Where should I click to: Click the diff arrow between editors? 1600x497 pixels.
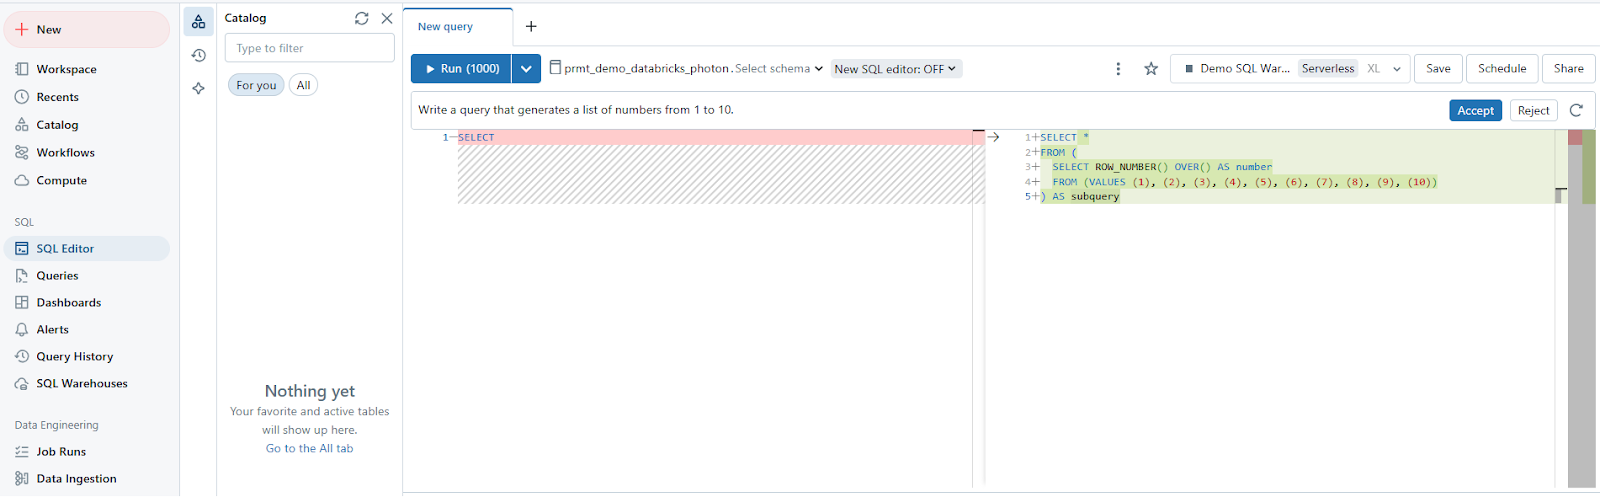tap(993, 137)
